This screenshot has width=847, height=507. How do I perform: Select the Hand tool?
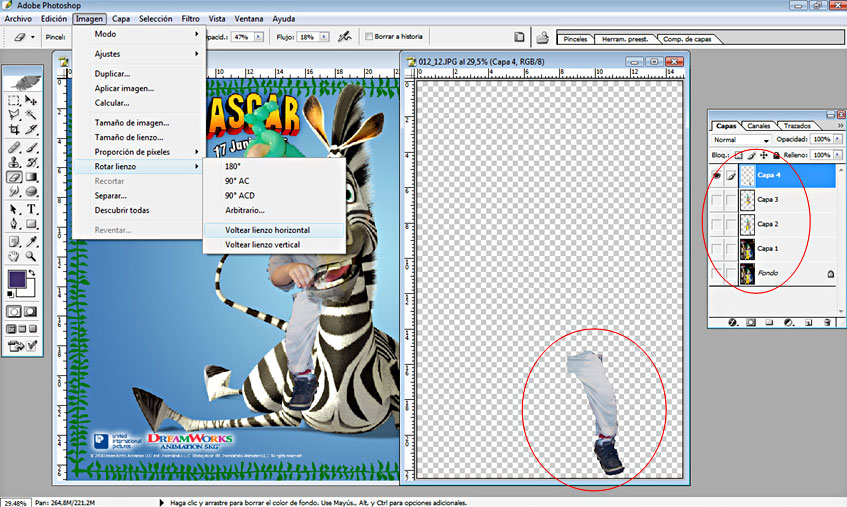pos(14,256)
